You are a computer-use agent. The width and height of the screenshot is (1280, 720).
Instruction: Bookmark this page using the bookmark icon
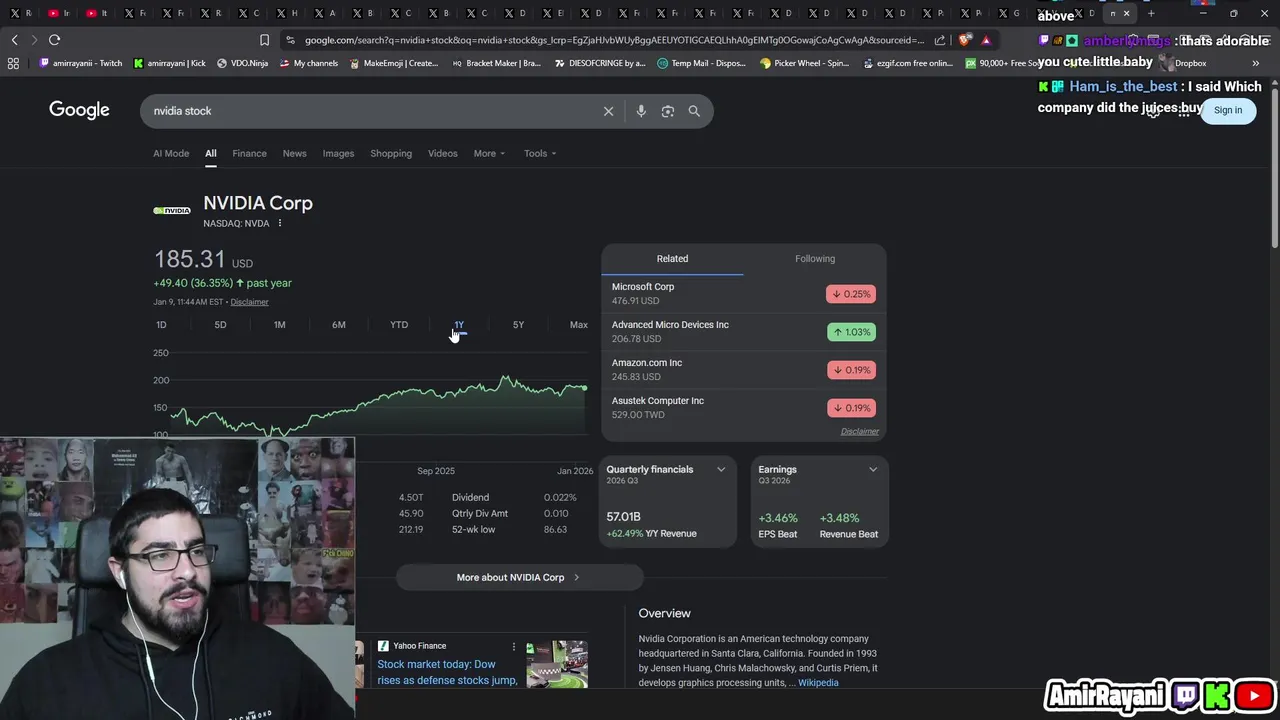(264, 40)
